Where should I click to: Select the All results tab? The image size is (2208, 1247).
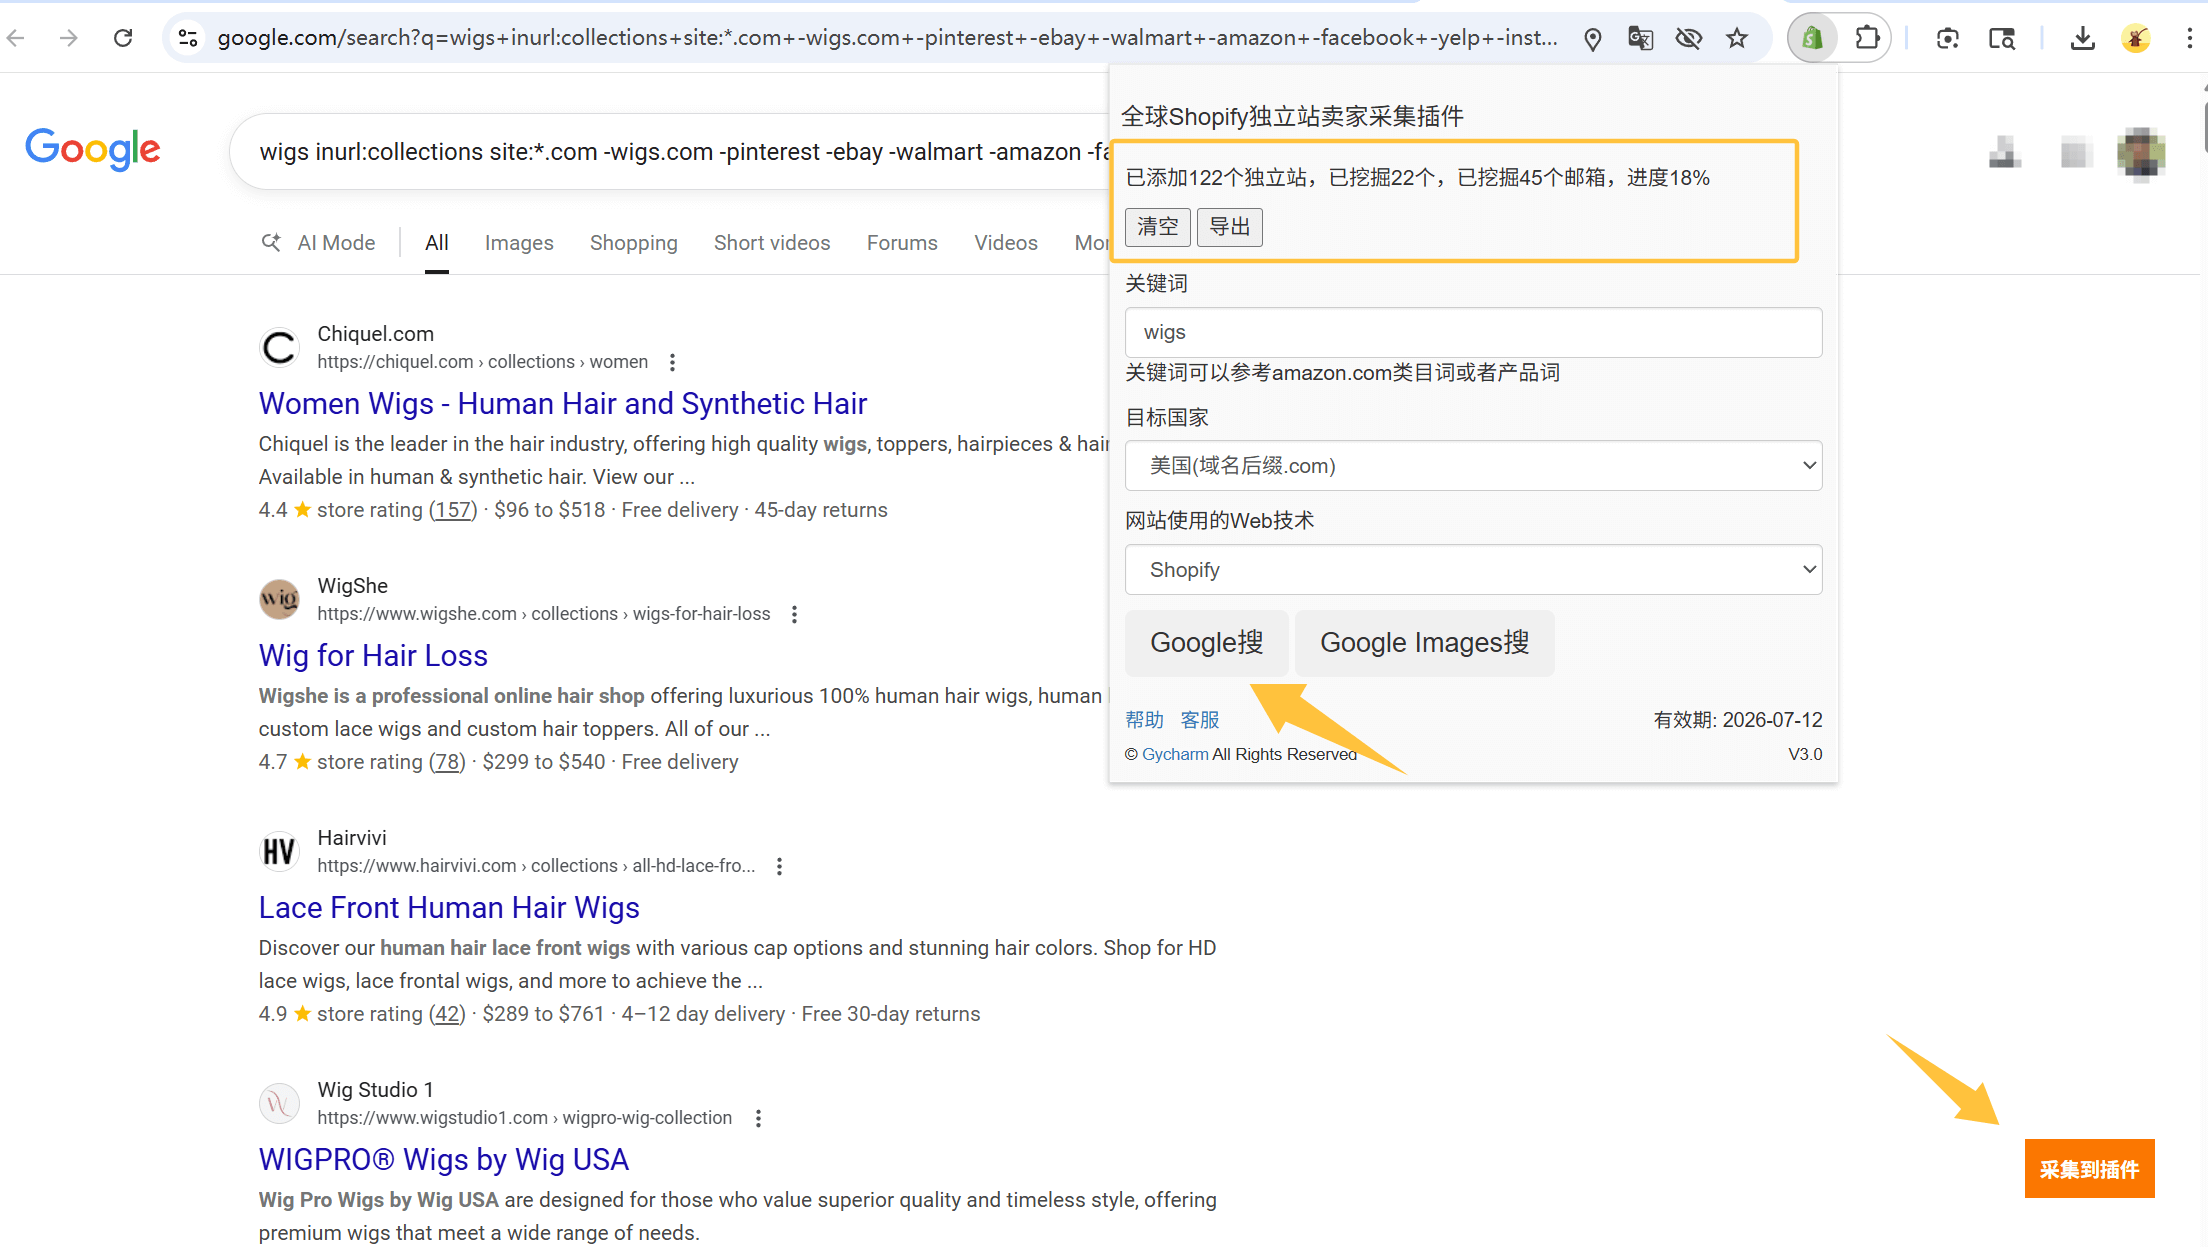pyautogui.click(x=437, y=243)
